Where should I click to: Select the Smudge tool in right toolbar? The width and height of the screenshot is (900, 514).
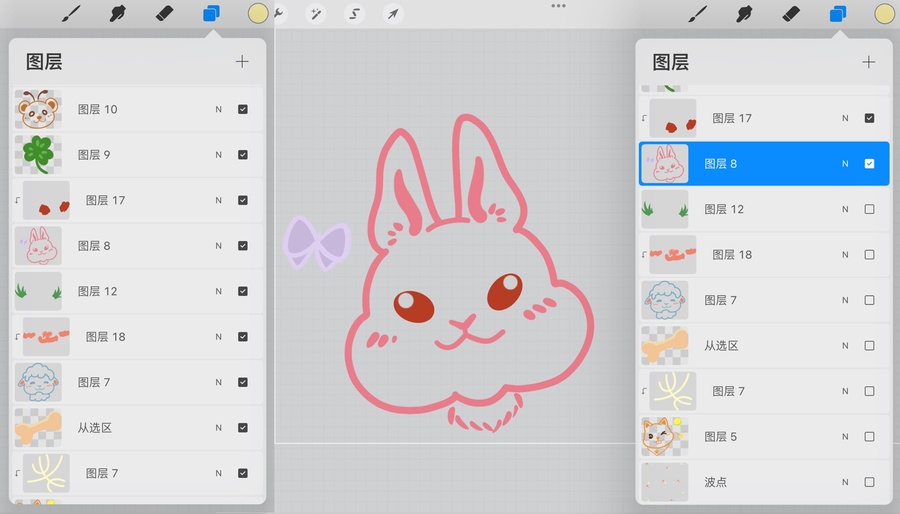[x=744, y=13]
